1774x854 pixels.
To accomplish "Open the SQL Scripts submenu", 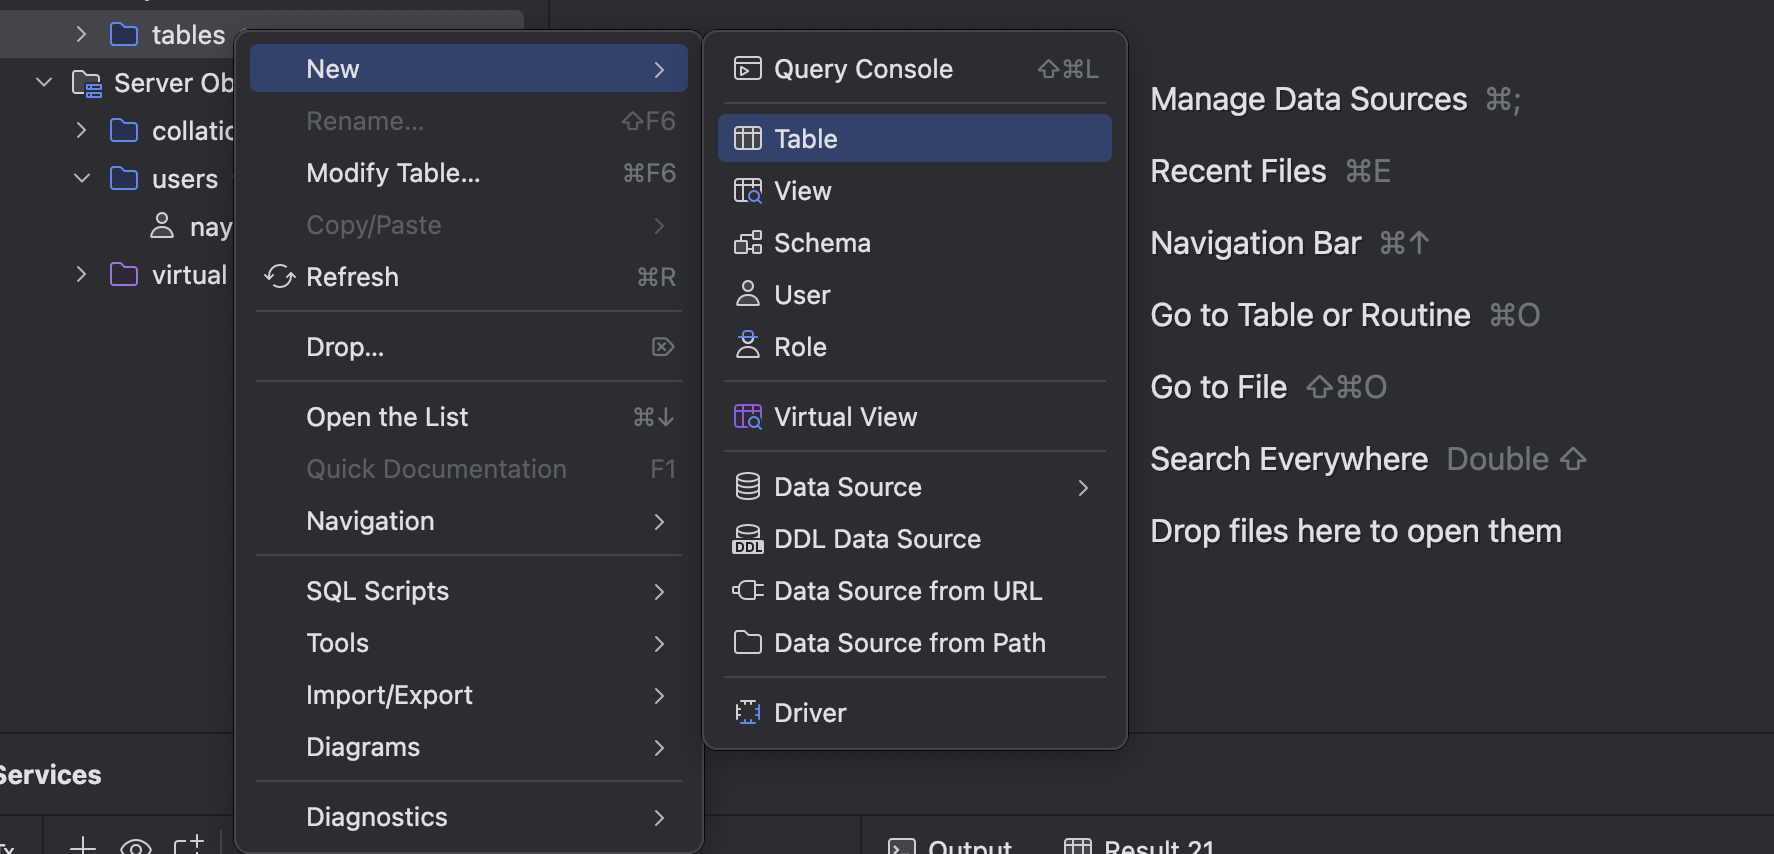I will 377,591.
